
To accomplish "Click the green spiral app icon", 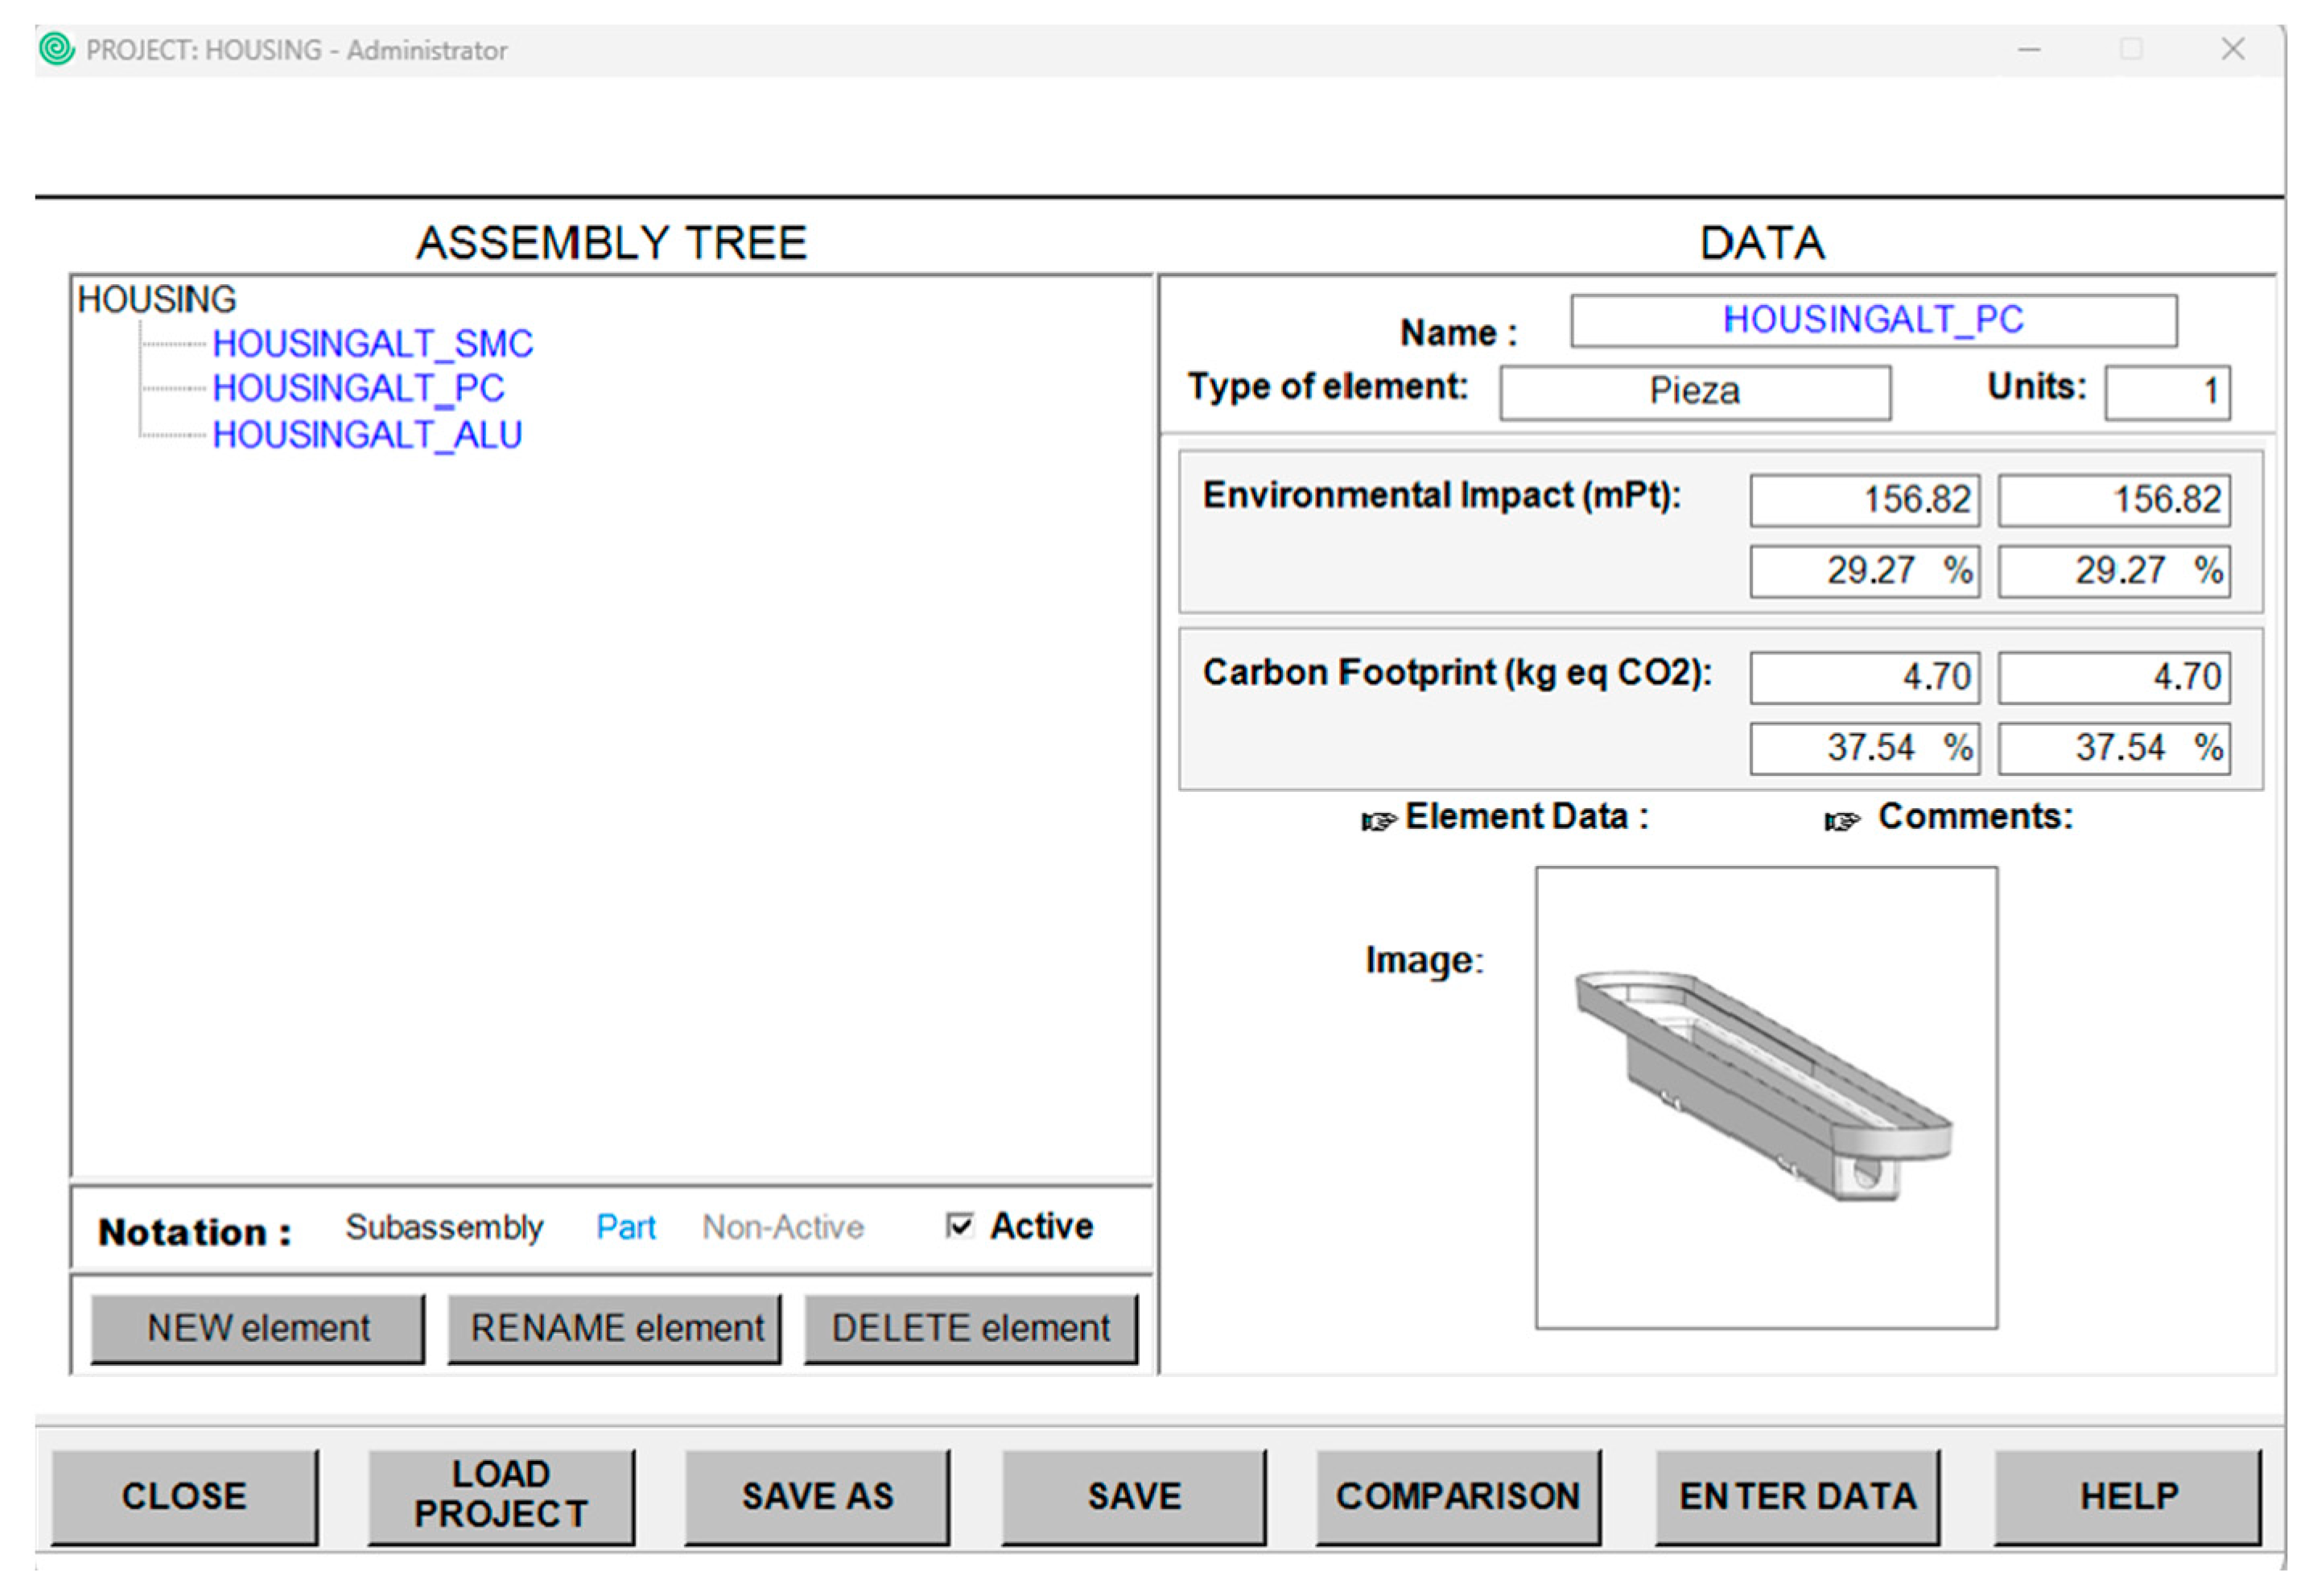I will (x=57, y=49).
